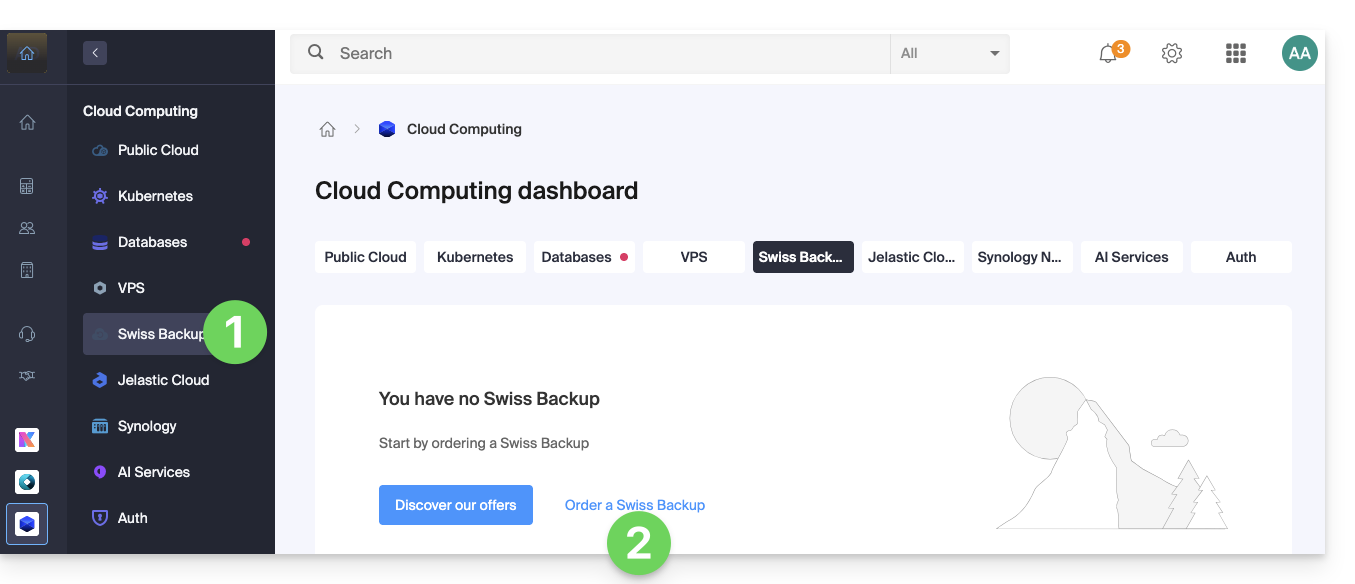The width and height of the screenshot is (1355, 584).
Task: Open the settings gear icon
Action: click(1172, 54)
